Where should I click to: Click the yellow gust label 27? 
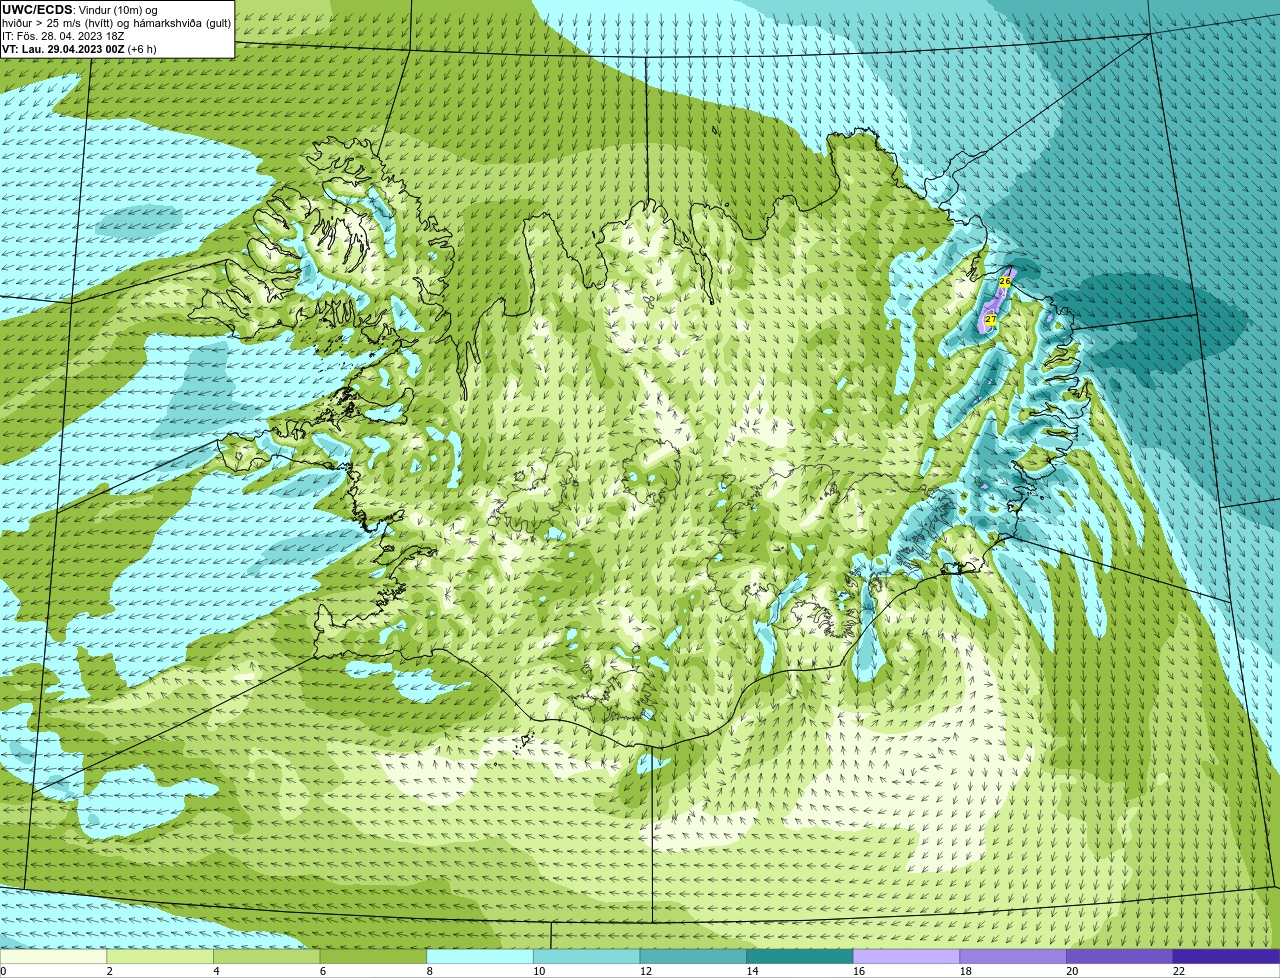pyautogui.click(x=990, y=319)
